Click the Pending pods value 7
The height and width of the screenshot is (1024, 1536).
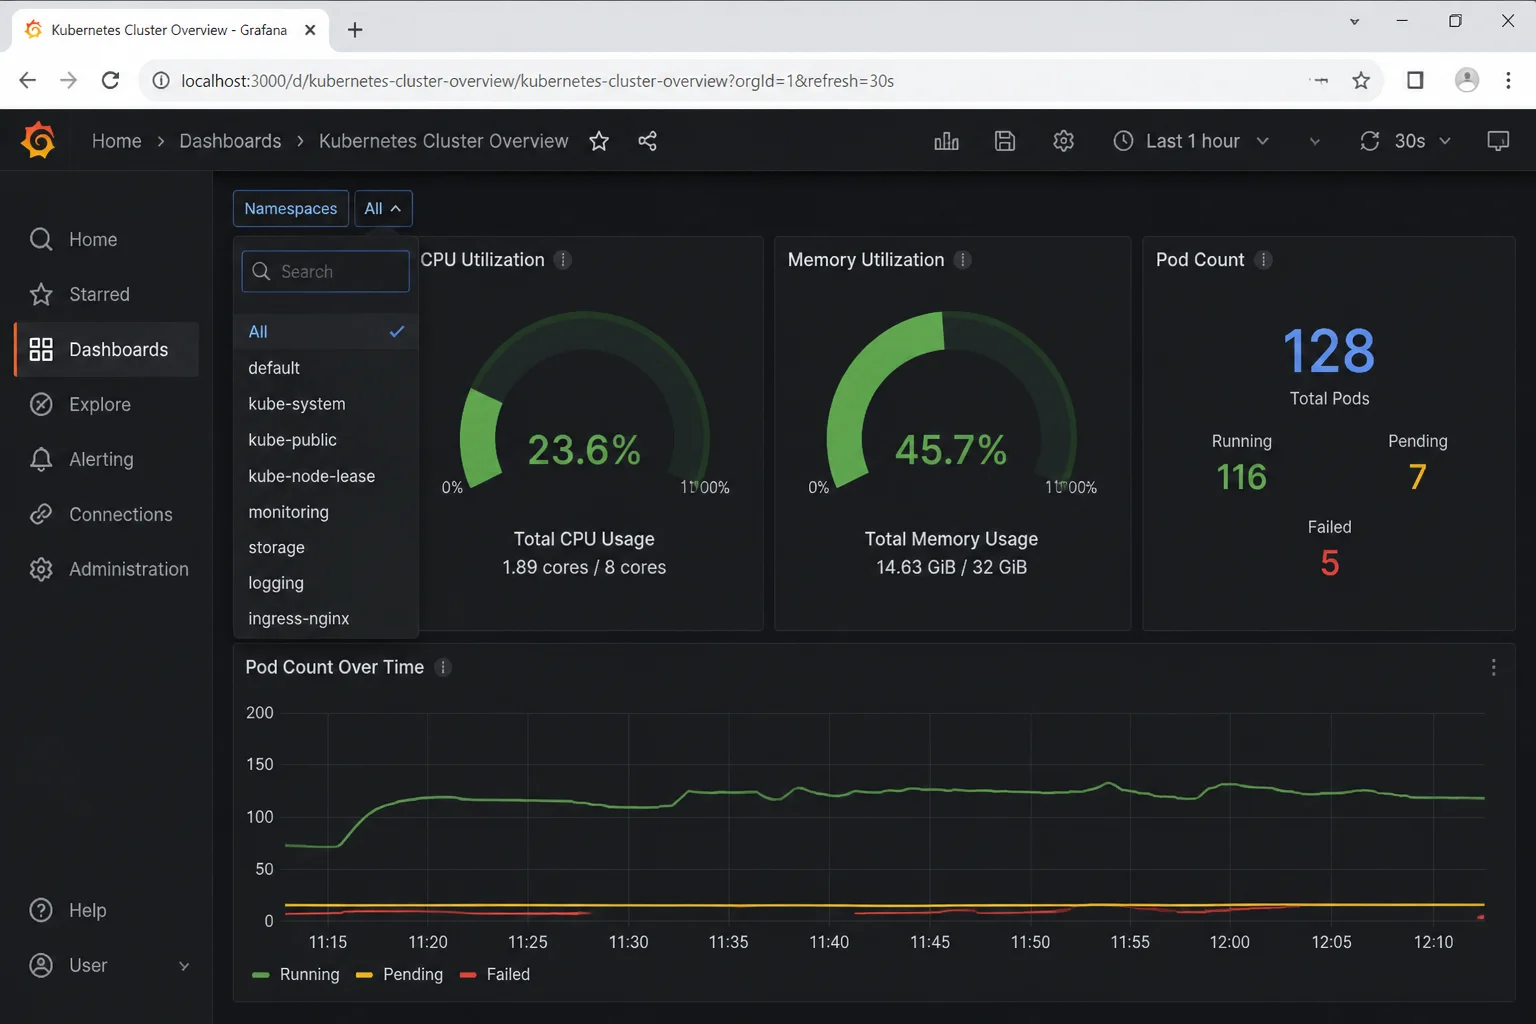pyautogui.click(x=1418, y=477)
